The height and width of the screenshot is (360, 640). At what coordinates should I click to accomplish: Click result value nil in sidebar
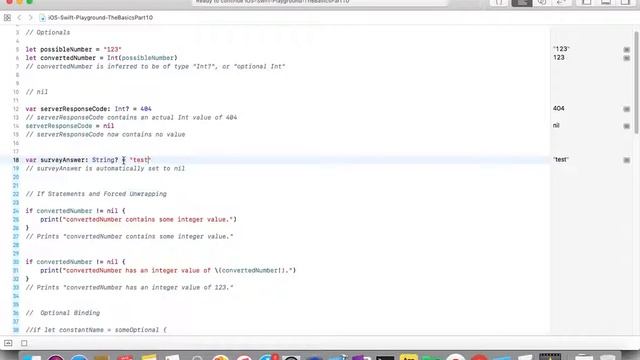[x=556, y=126]
